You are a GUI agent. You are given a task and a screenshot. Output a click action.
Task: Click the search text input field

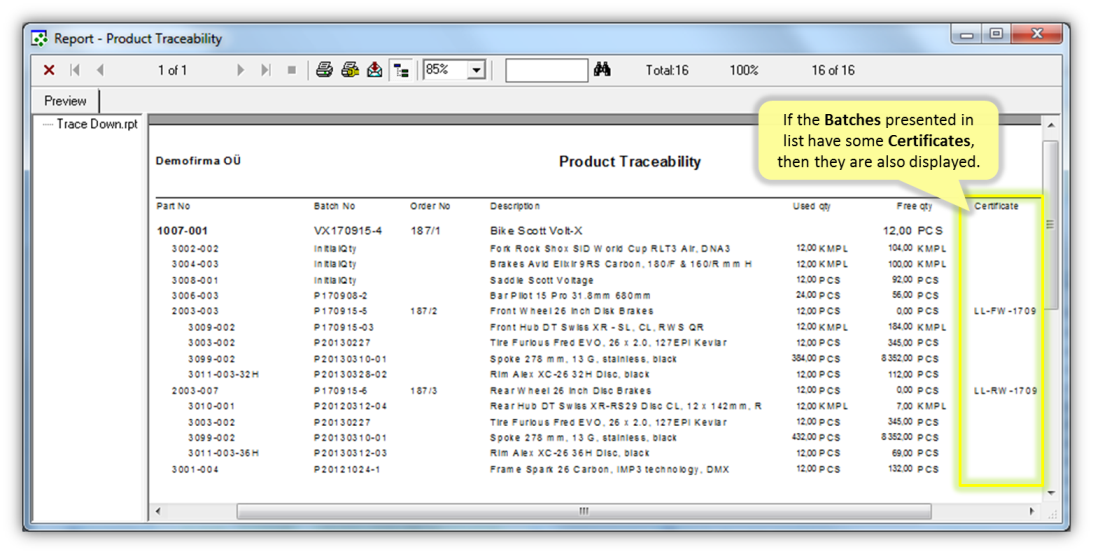546,70
